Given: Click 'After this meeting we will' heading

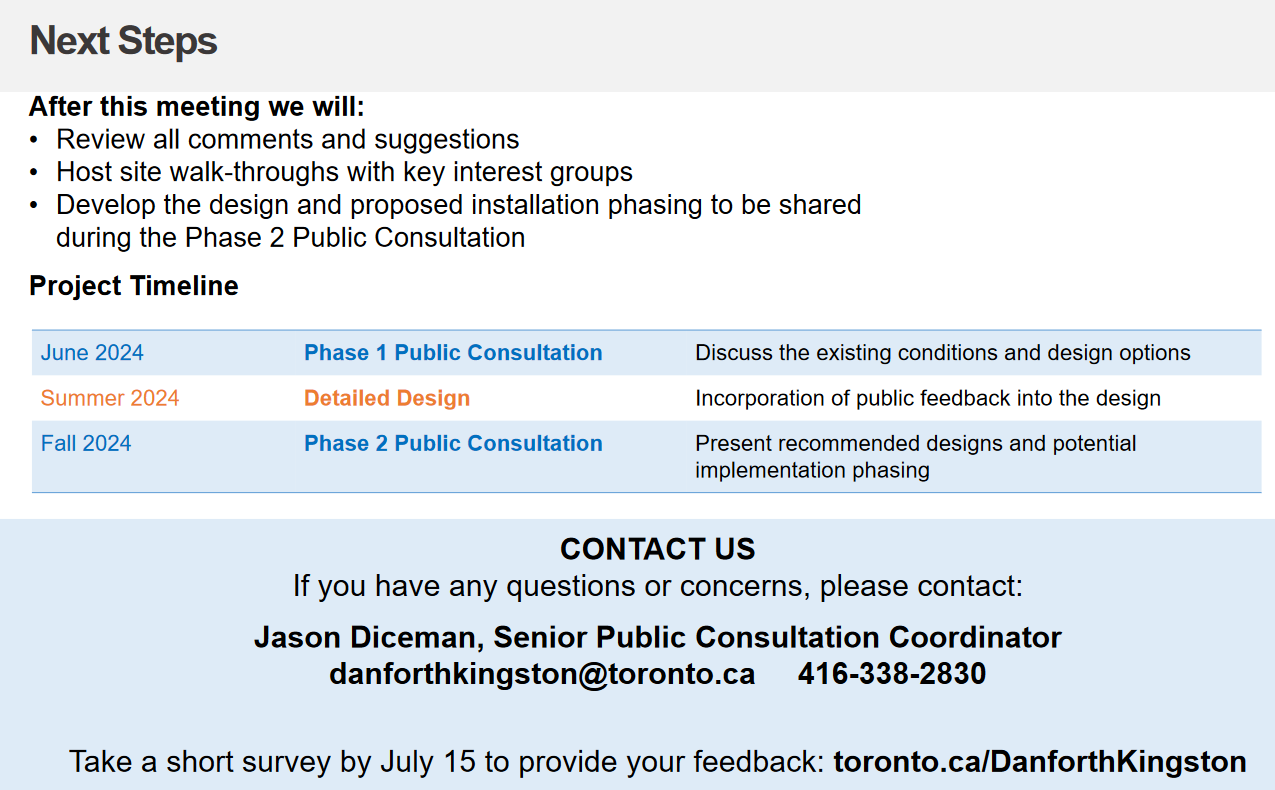Looking at the screenshot, I should pyautogui.click(x=197, y=107).
